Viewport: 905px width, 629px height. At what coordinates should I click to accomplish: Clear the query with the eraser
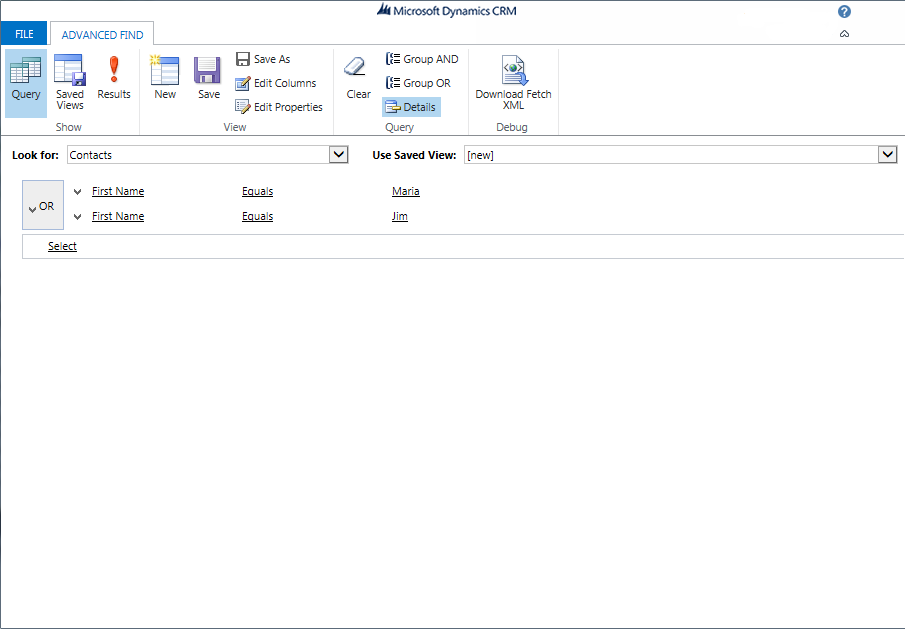[358, 78]
